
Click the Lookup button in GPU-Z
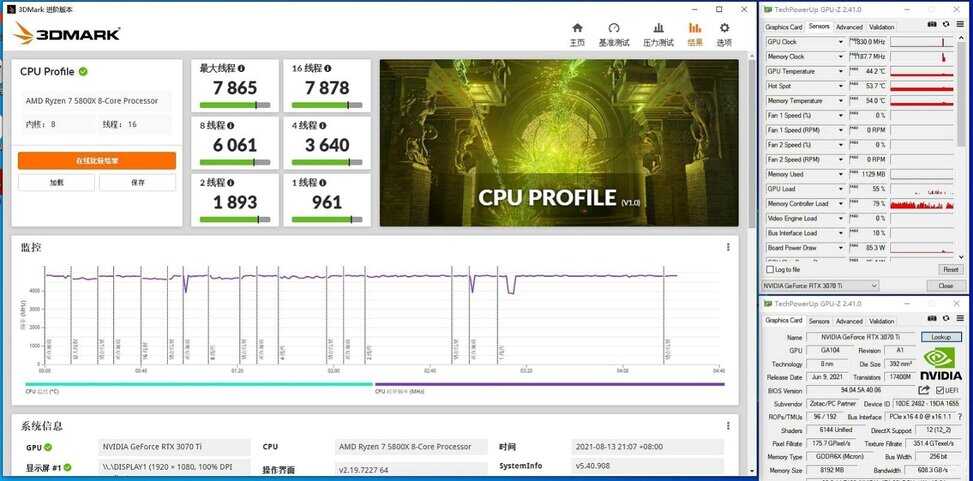click(941, 337)
